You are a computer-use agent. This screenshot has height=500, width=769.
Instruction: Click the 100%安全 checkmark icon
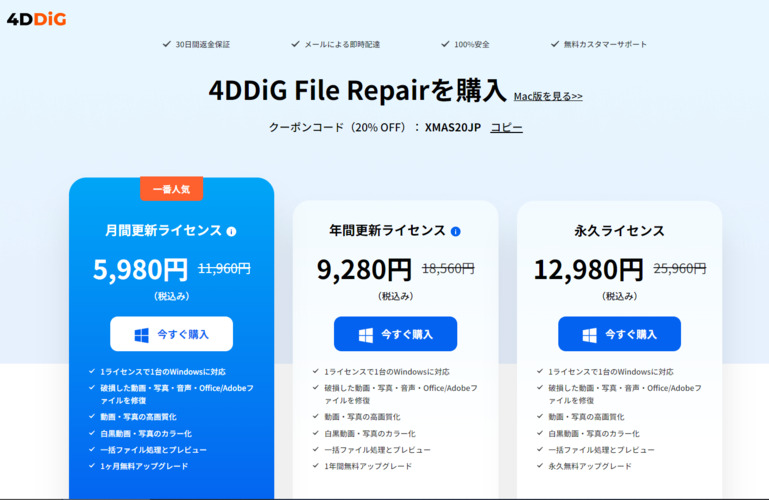pos(445,44)
